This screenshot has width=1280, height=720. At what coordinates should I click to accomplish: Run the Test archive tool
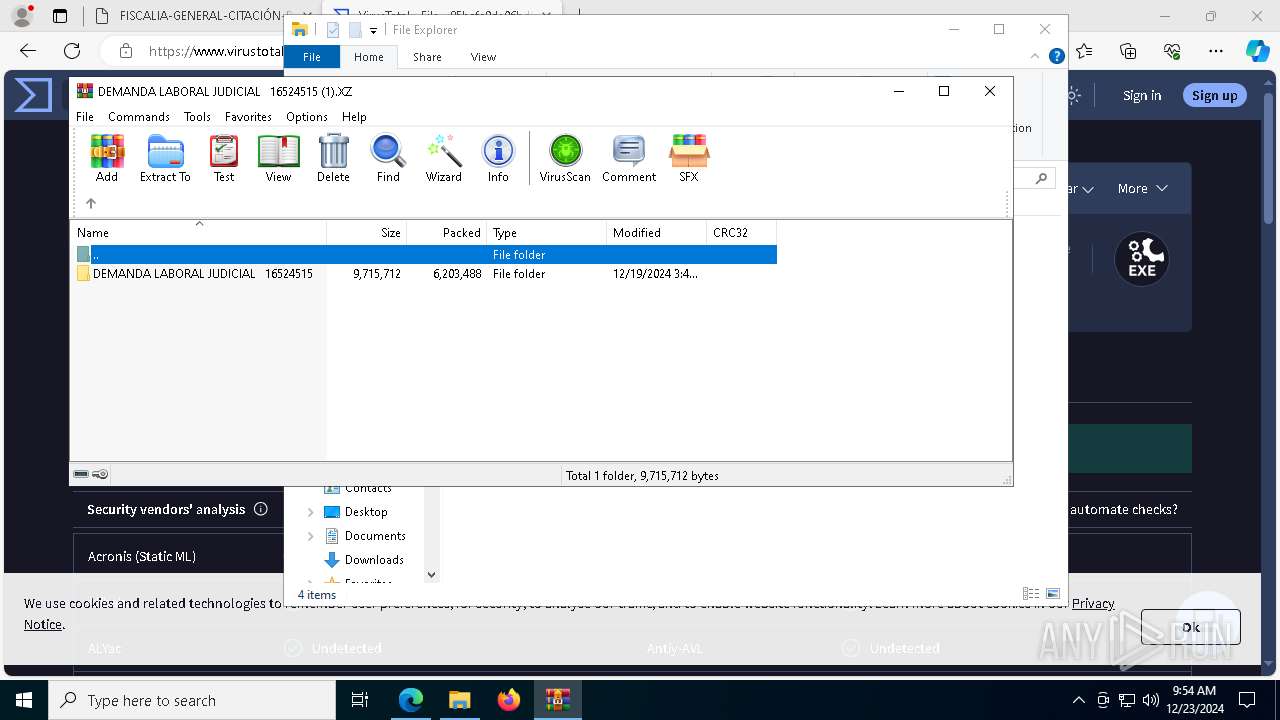tap(224, 158)
